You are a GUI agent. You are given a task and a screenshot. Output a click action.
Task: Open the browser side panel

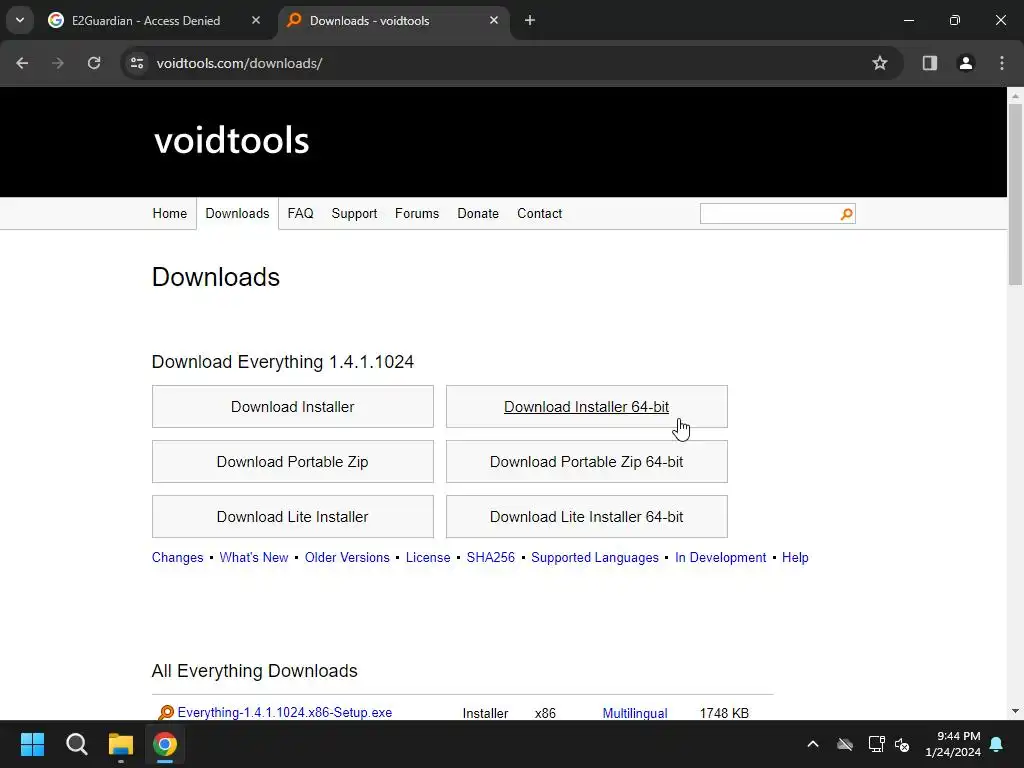929,63
